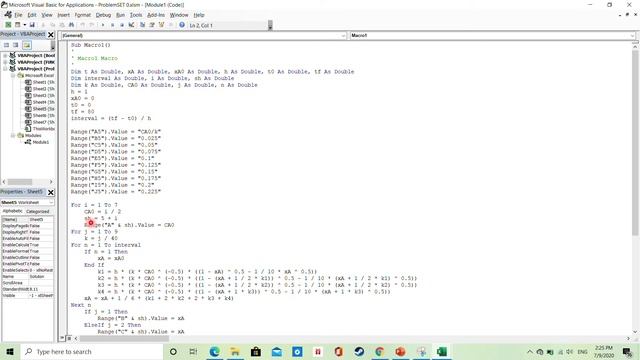Open the Help menu
Screen dimensions: 640x360
click(x=199, y=15)
